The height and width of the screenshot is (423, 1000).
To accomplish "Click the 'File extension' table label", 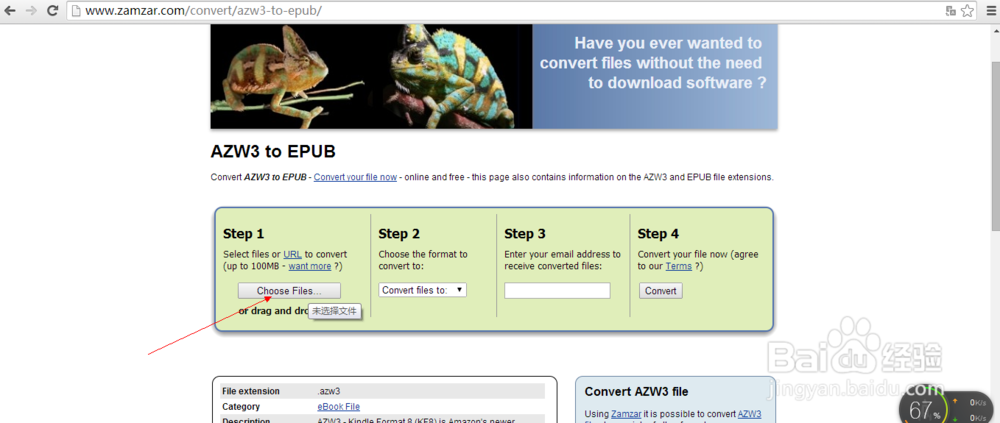I will (251, 391).
